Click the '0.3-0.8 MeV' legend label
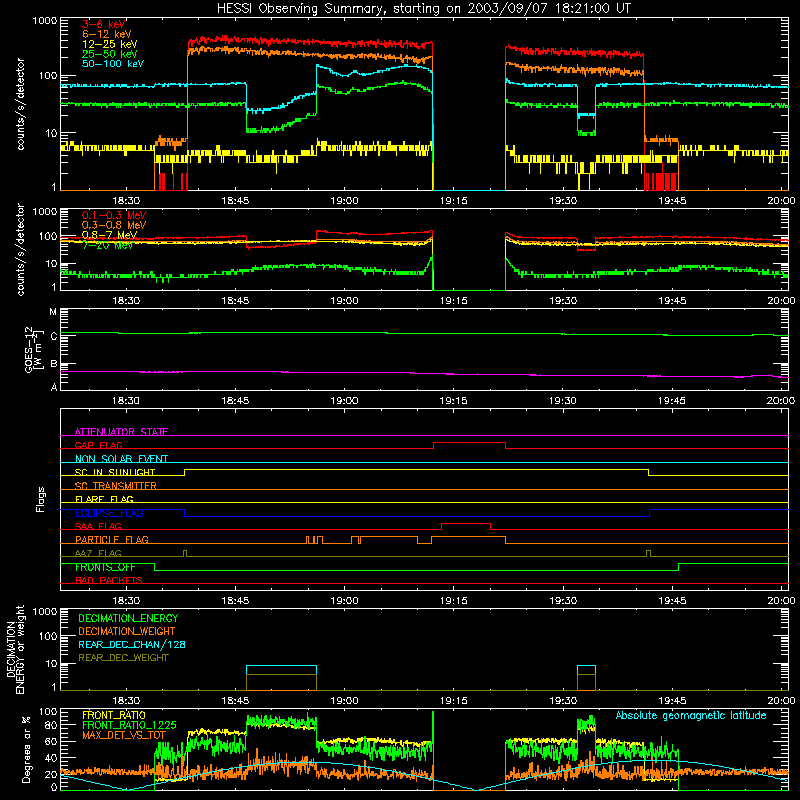Image resolution: width=800 pixels, height=800 pixels. coord(114,225)
